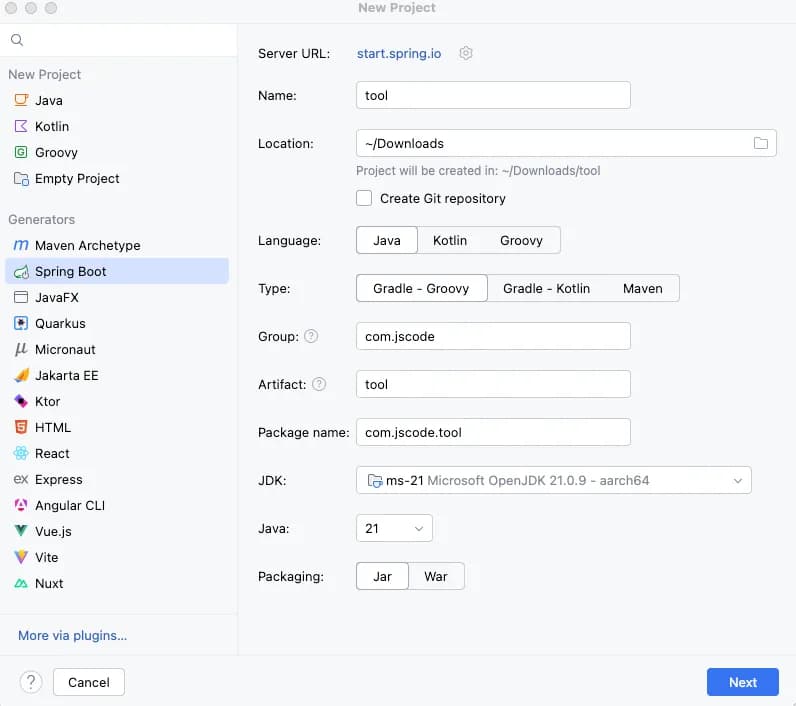Select Angular CLI in the generators list

tap(117, 505)
